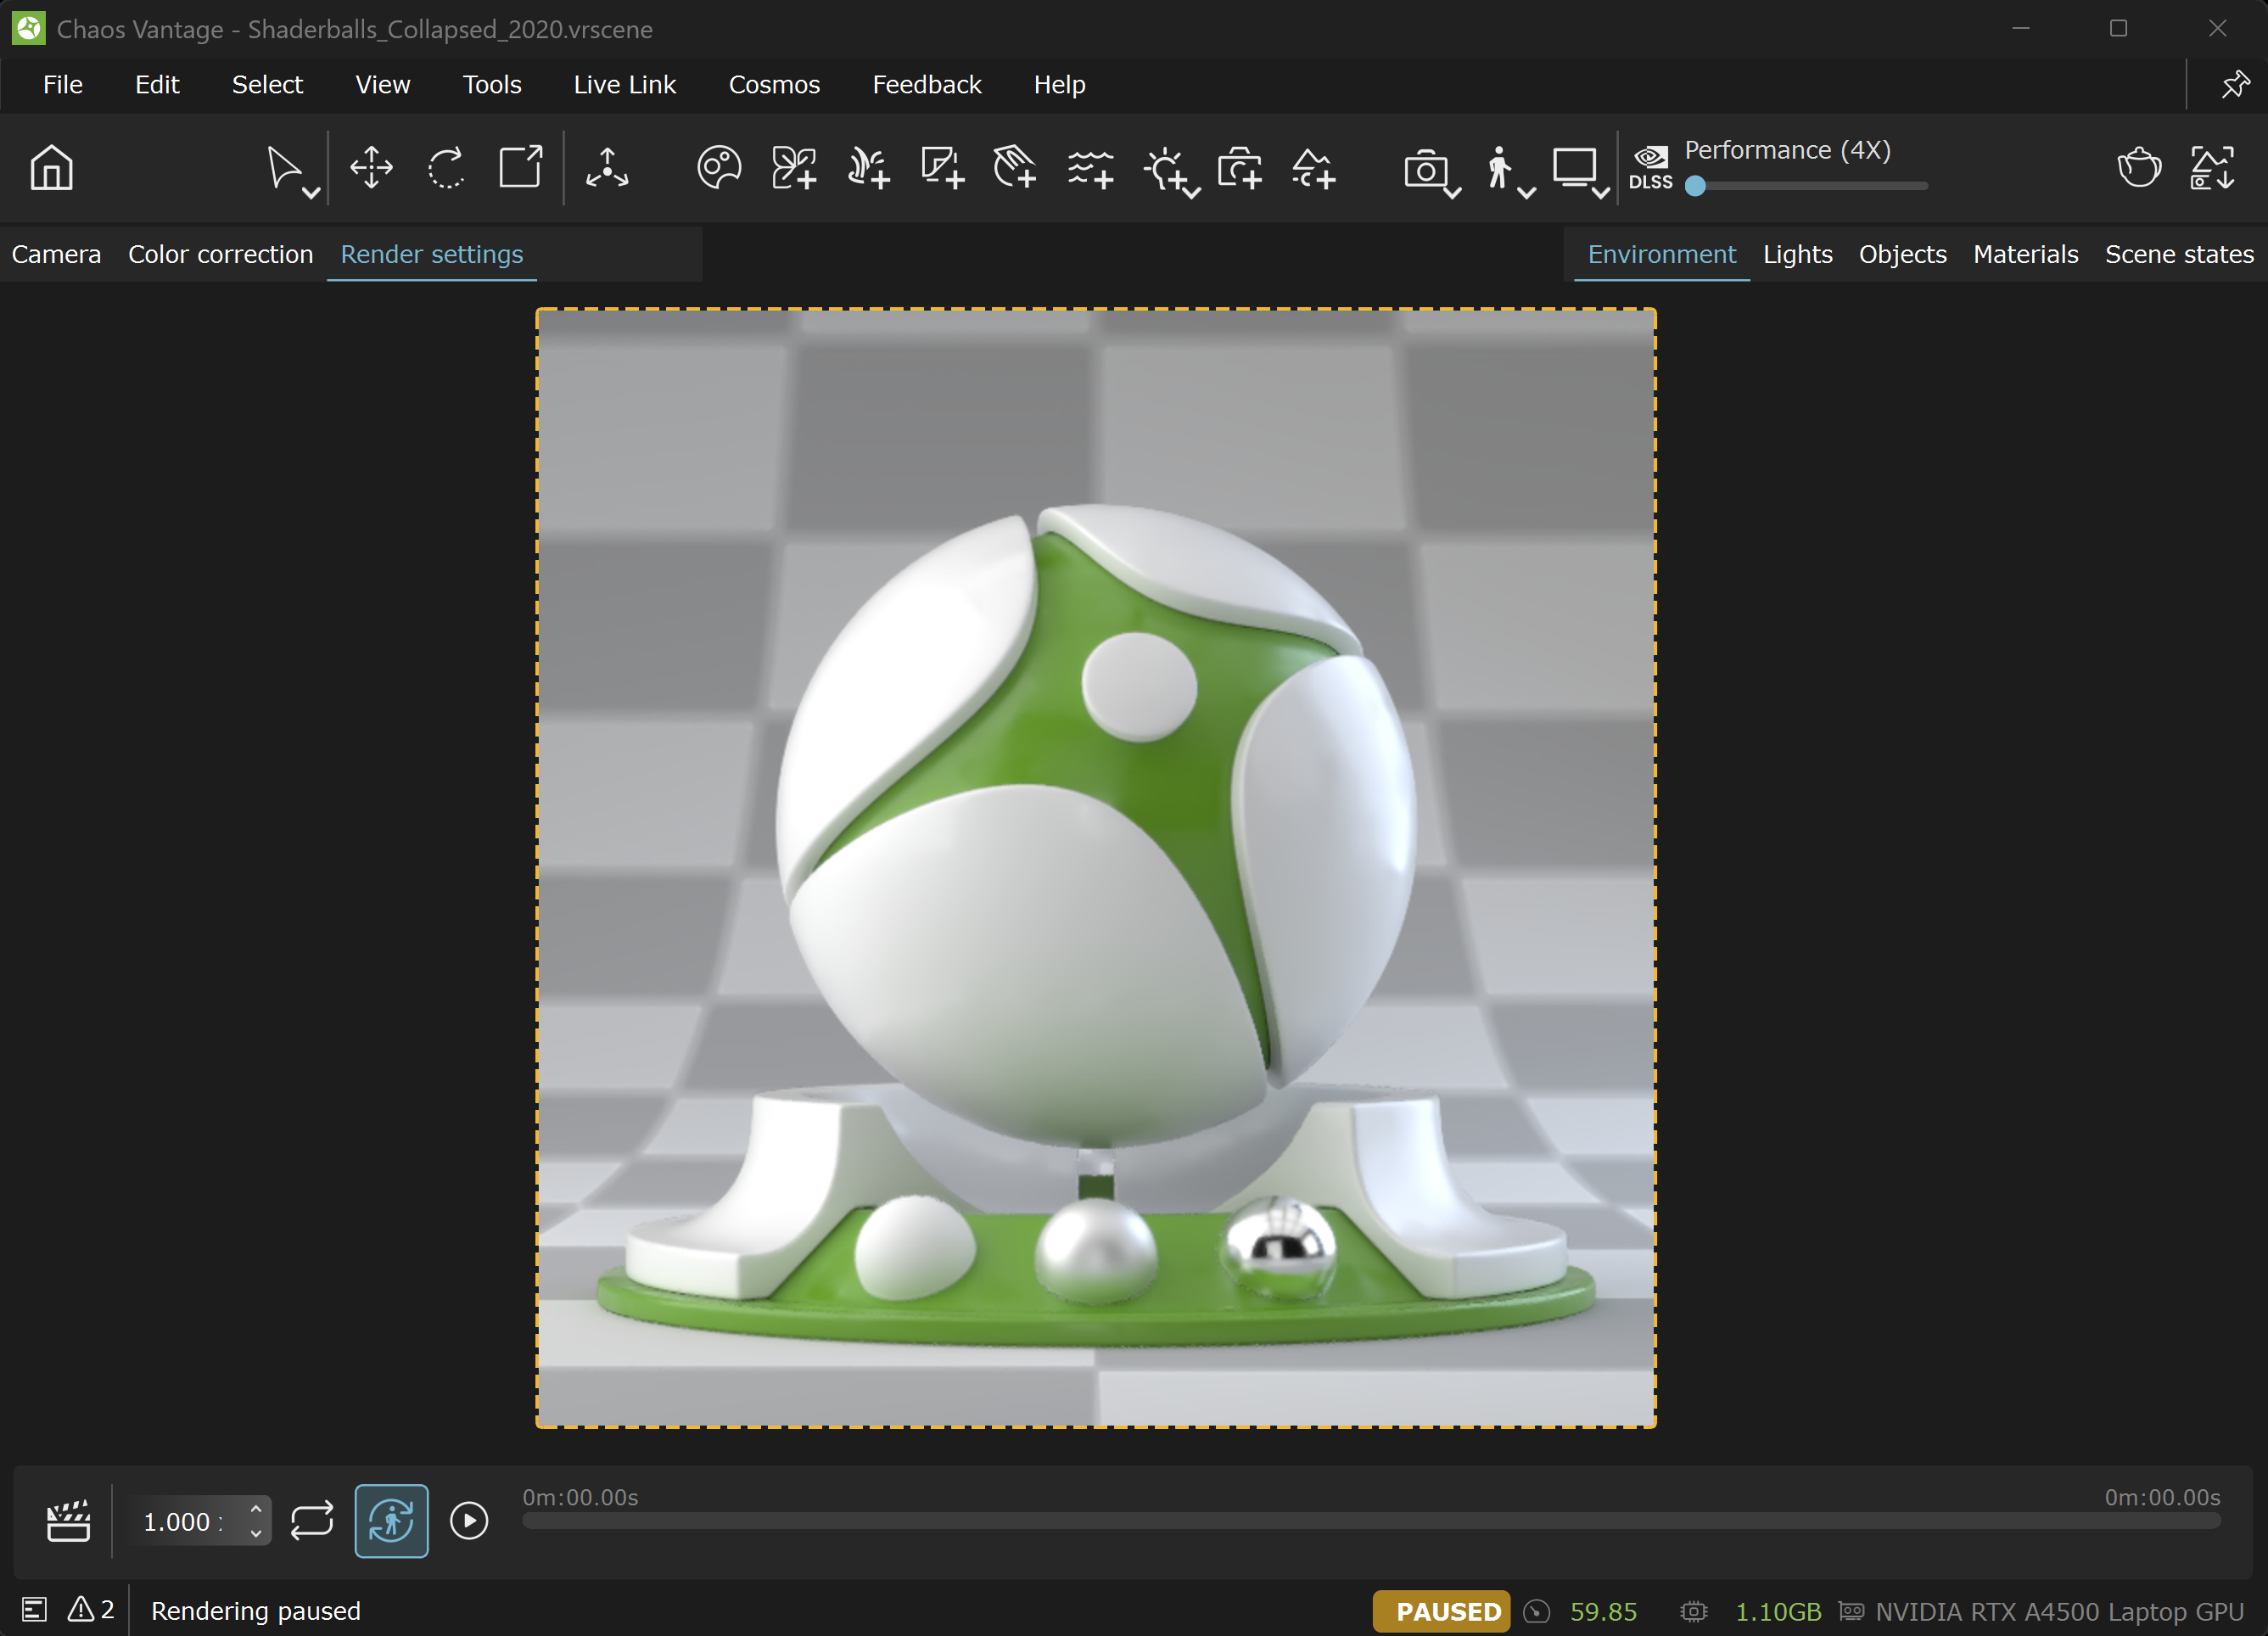Click the add plant scatter icon
The height and width of the screenshot is (1636, 2268).
868,168
